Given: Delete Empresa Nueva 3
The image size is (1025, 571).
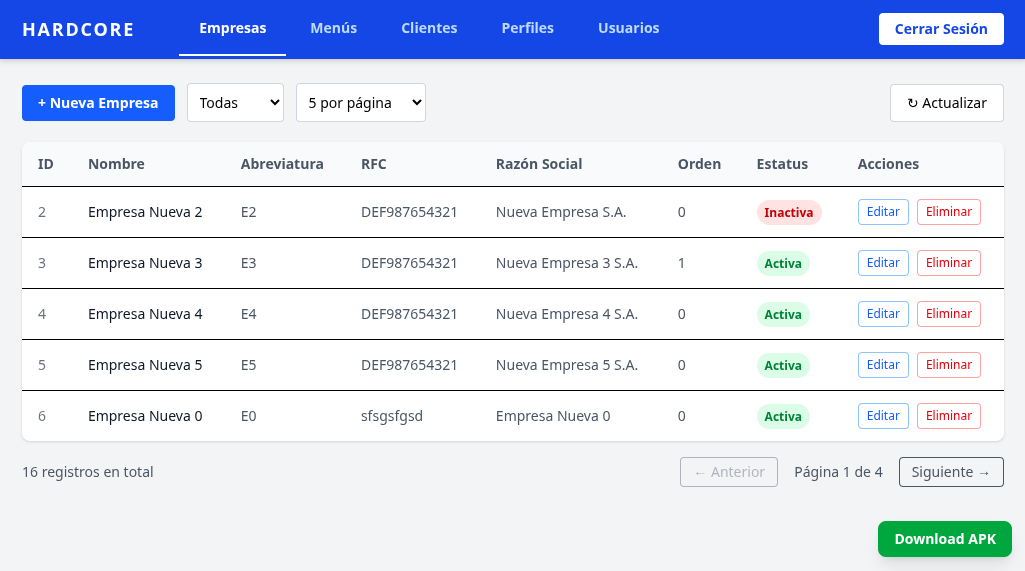Looking at the screenshot, I should point(949,263).
